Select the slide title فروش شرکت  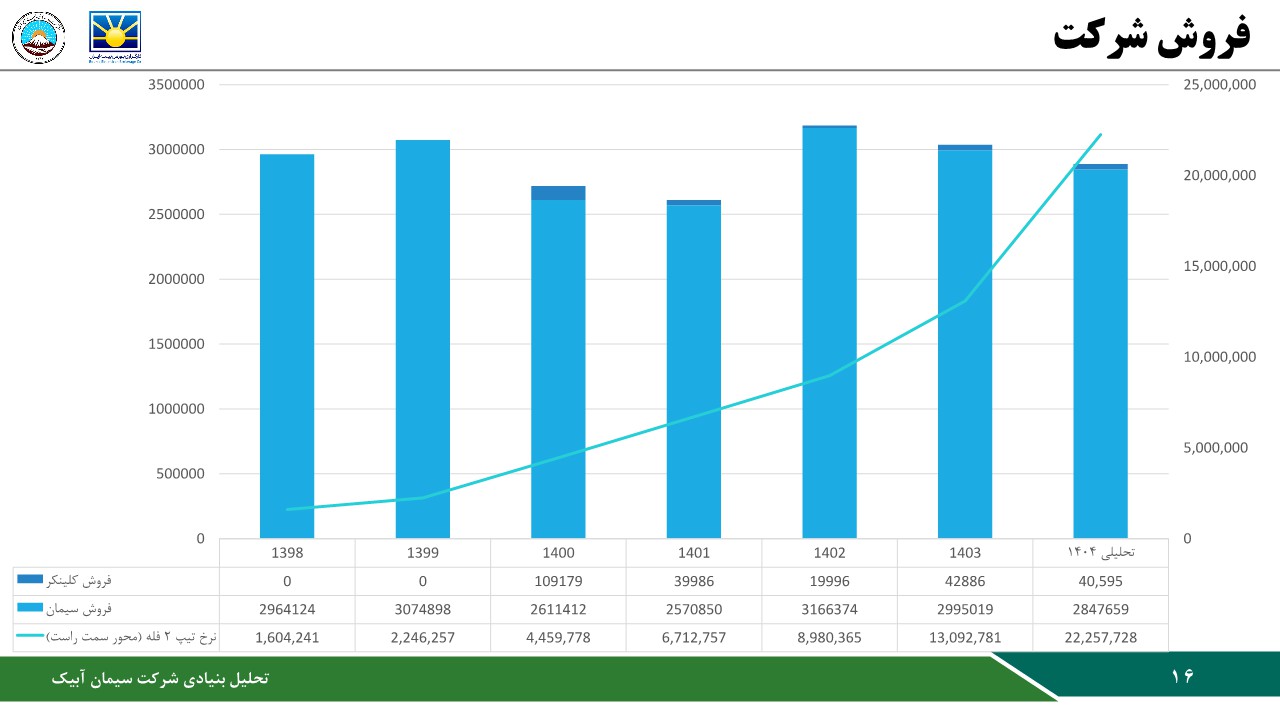1151,35
